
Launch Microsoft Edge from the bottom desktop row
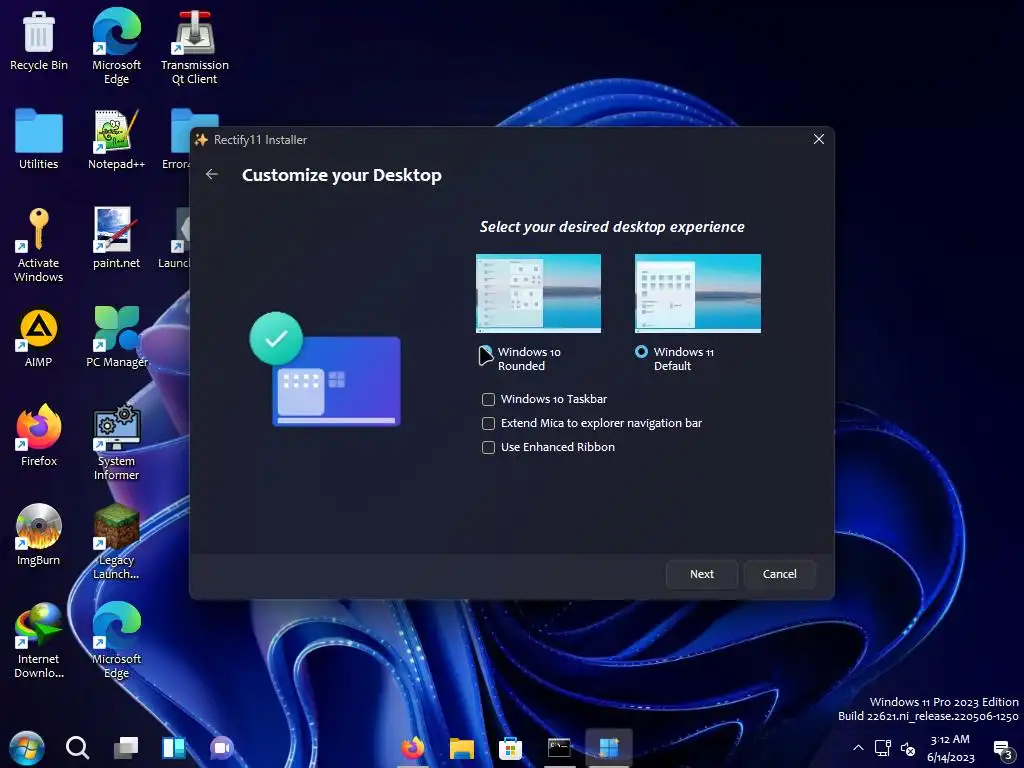pos(116,641)
